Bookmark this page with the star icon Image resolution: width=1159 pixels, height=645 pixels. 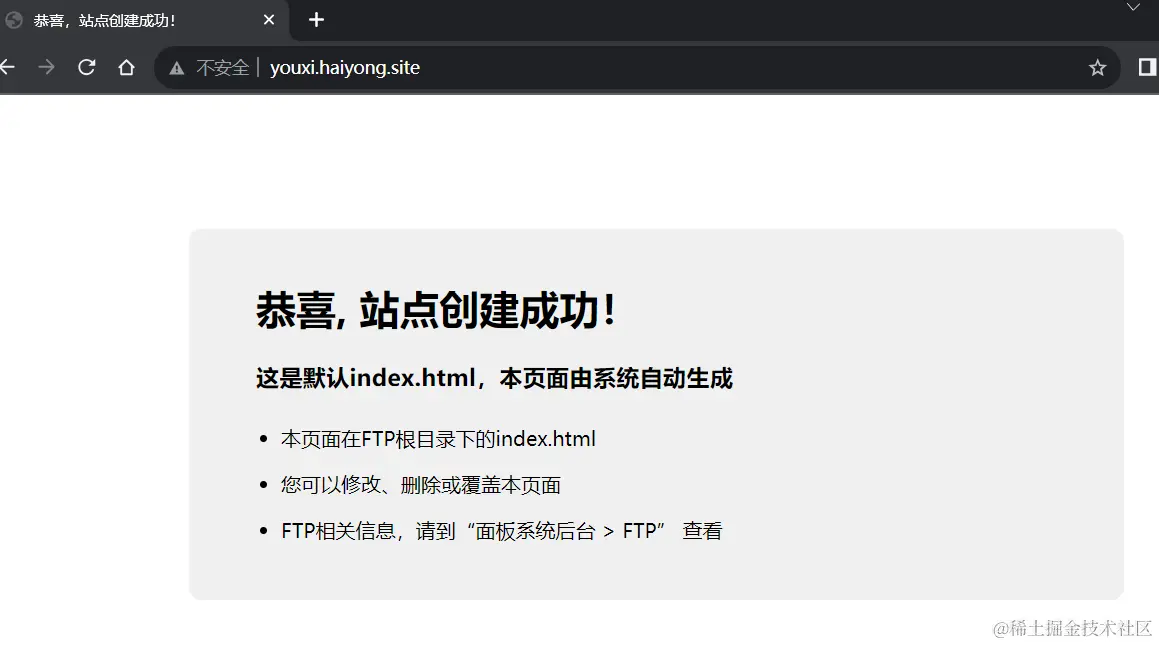pos(1097,68)
